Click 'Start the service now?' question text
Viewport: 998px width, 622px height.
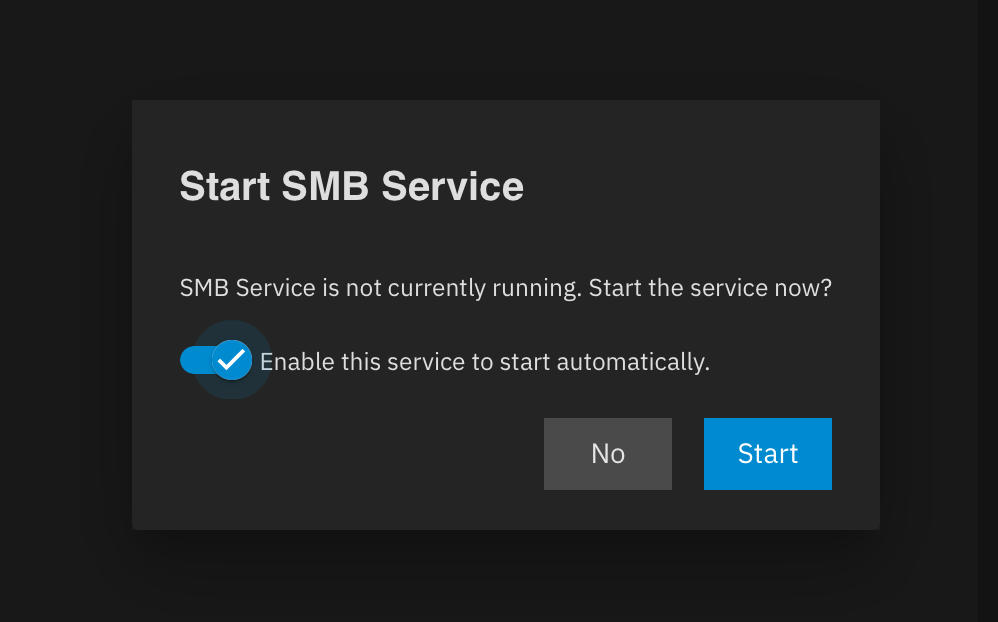[710, 289]
